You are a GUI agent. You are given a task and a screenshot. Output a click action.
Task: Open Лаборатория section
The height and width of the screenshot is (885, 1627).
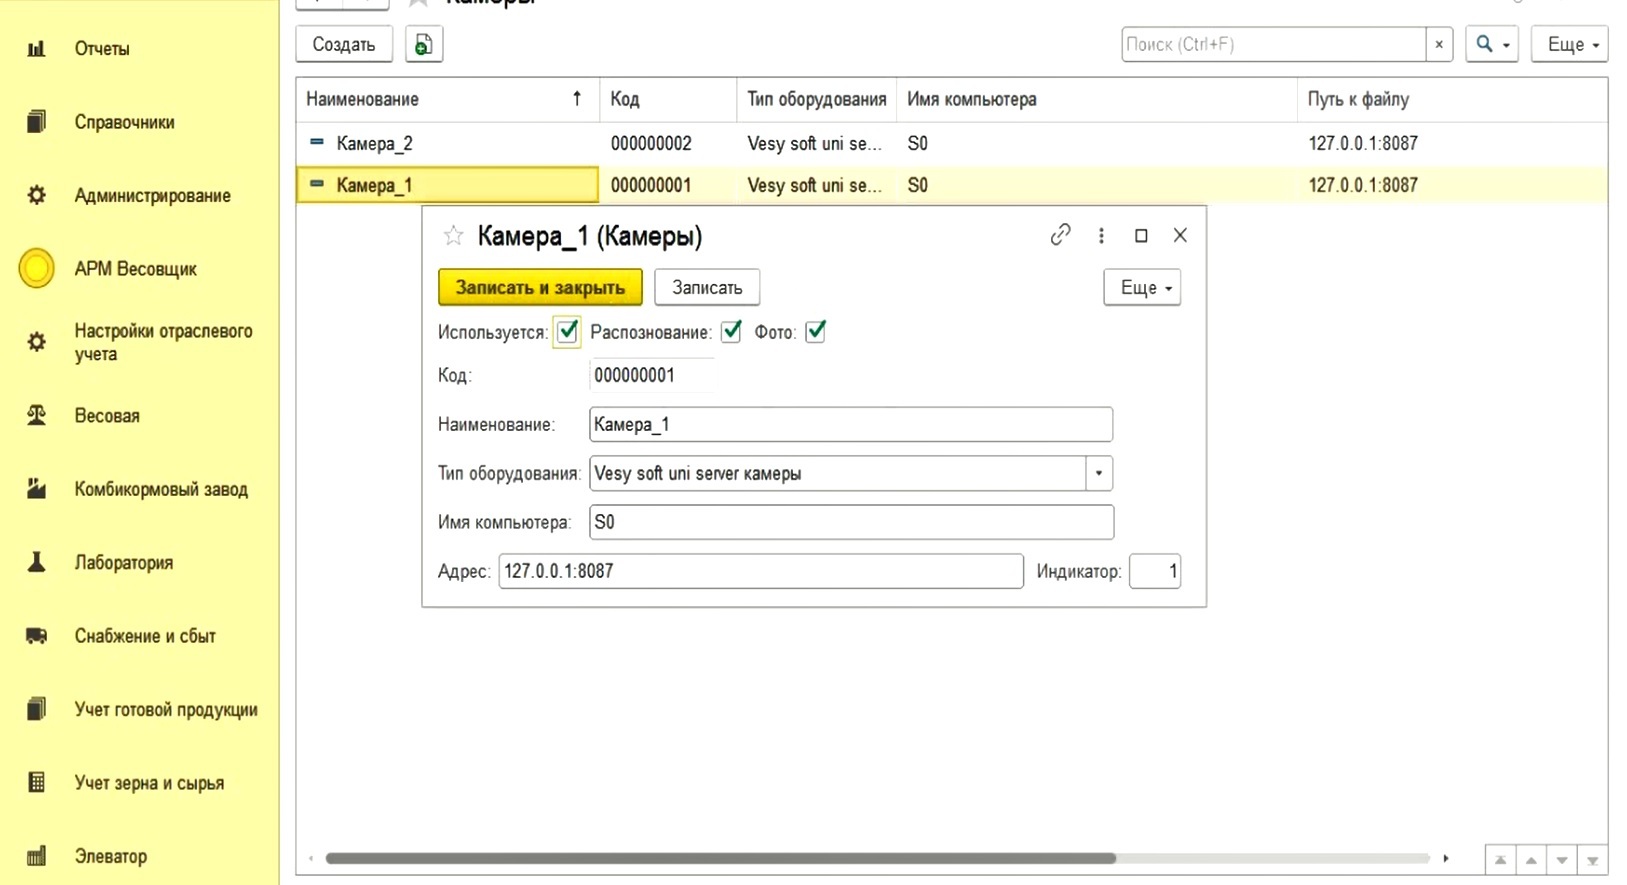point(123,562)
